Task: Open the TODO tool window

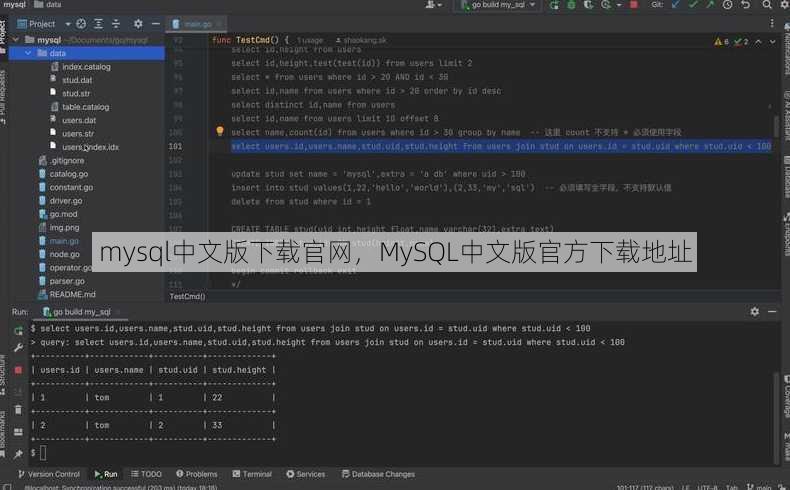Action: (146, 474)
